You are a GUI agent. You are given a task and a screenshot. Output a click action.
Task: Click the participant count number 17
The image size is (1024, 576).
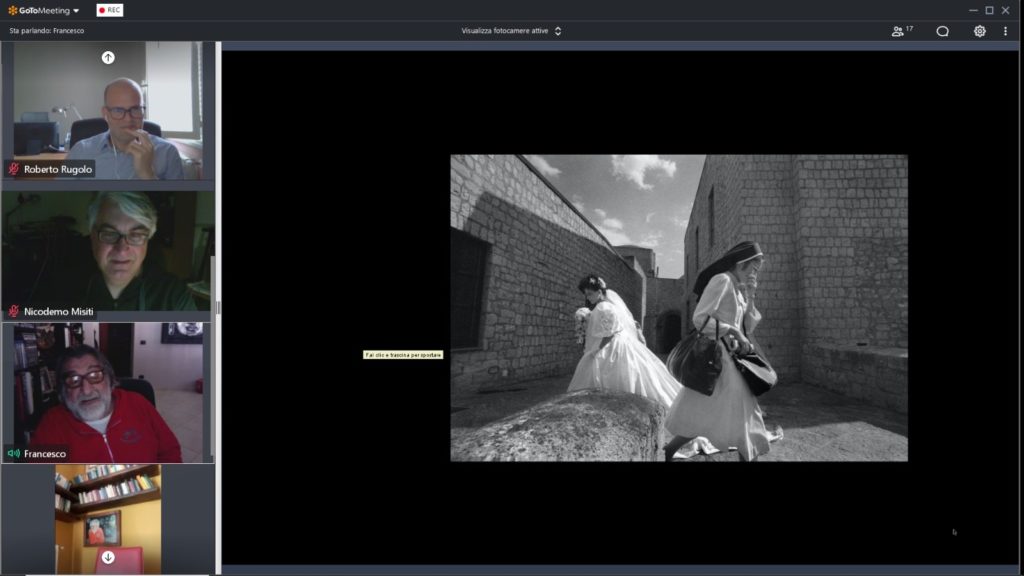pyautogui.click(x=909, y=29)
